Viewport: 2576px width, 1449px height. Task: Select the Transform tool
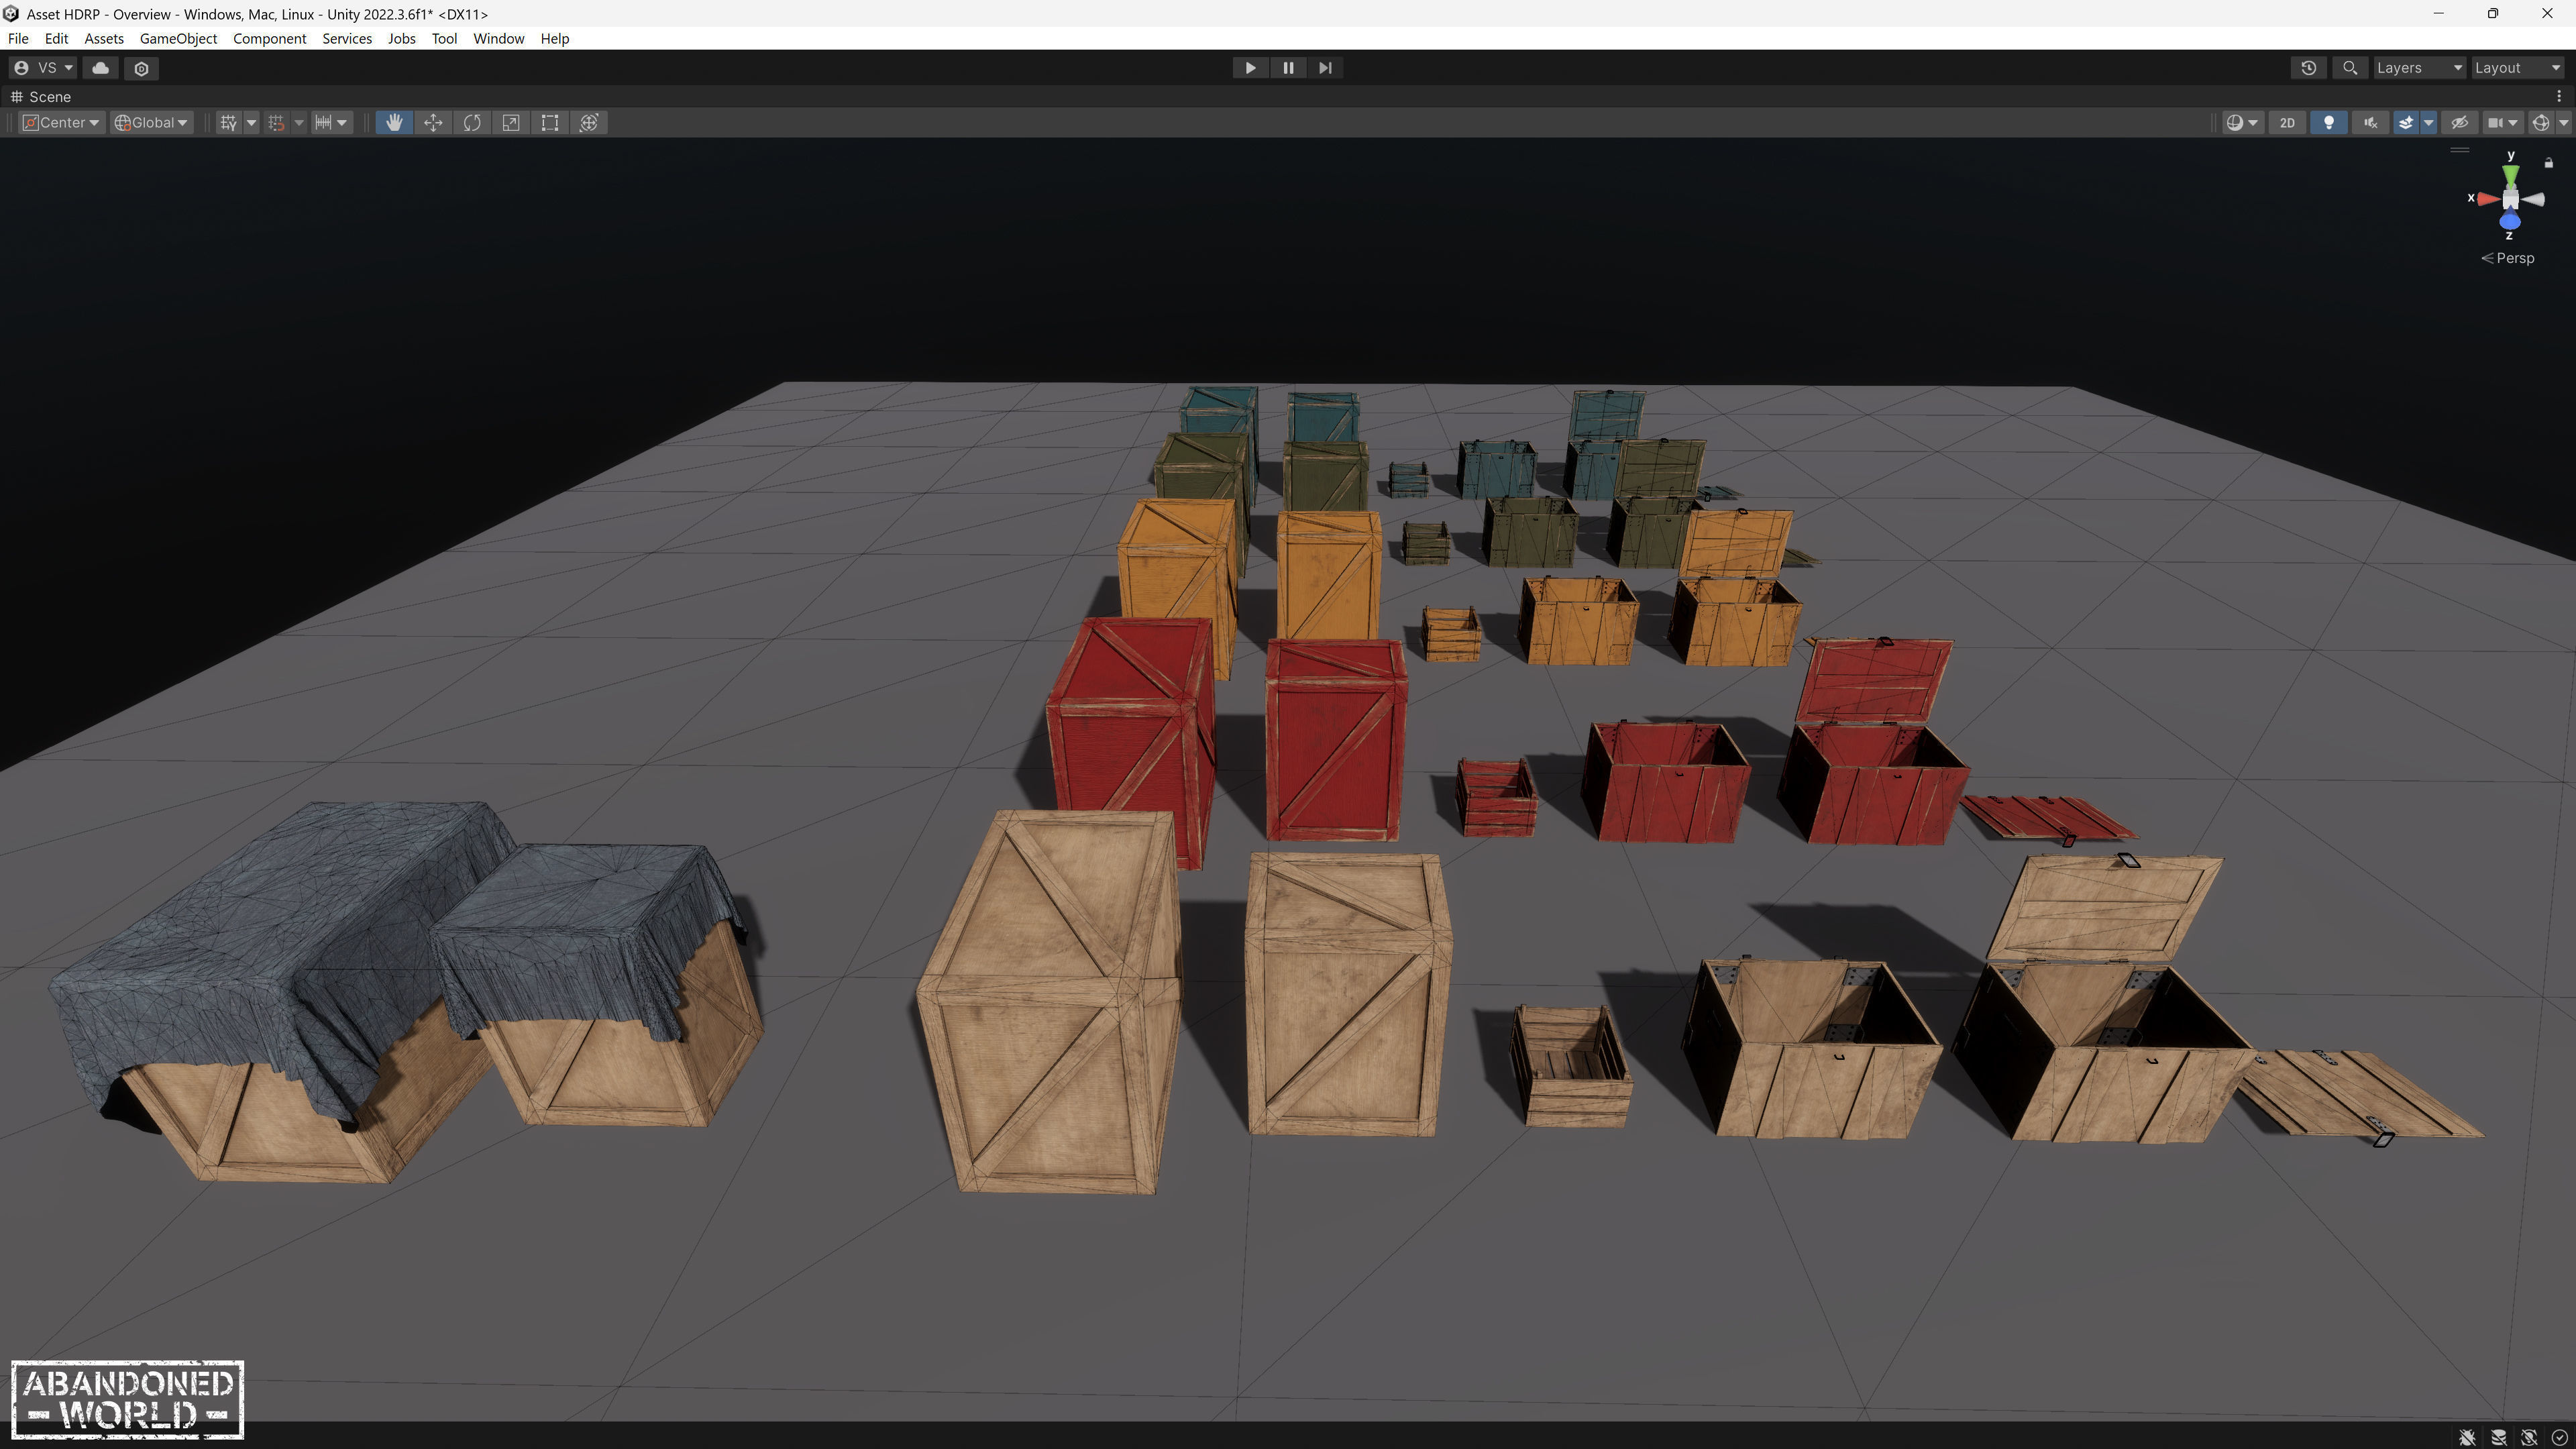589,122
